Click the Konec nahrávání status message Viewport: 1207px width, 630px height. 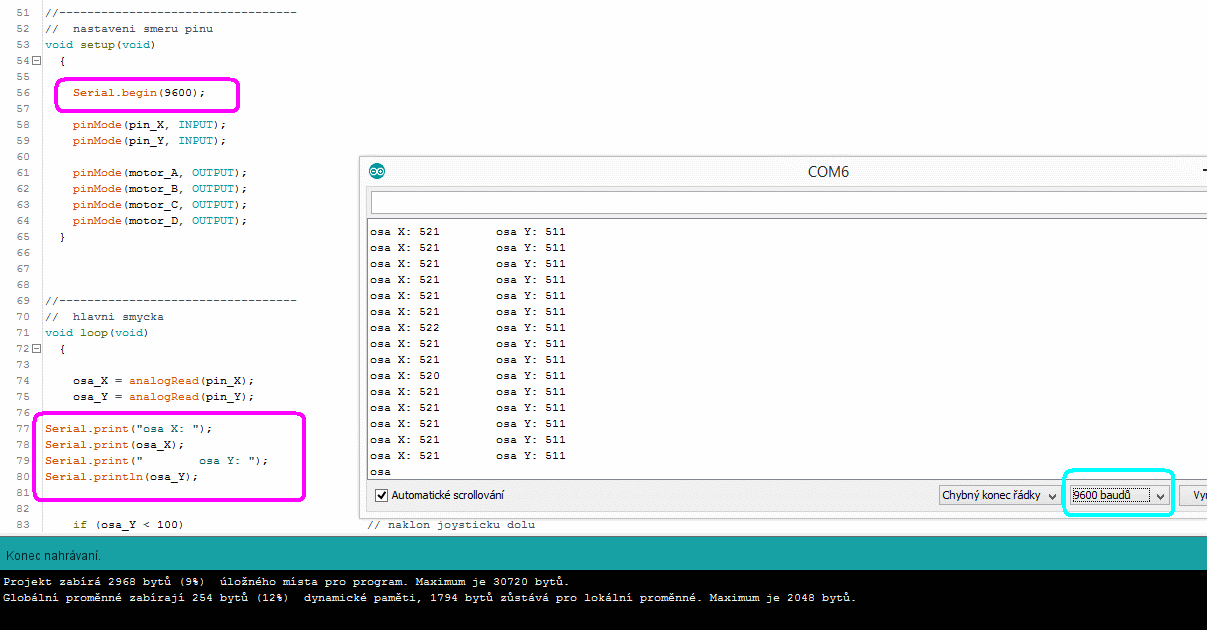coord(54,555)
